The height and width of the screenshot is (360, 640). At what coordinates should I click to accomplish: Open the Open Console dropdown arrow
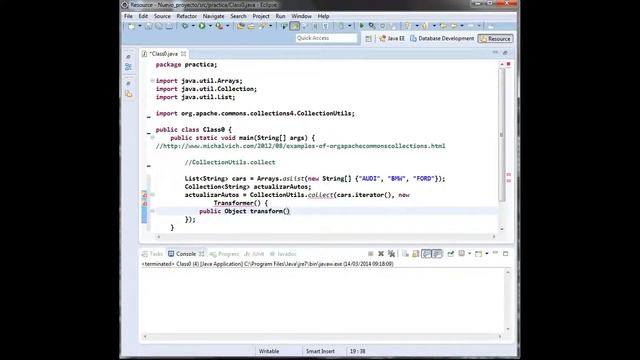click(x=487, y=254)
